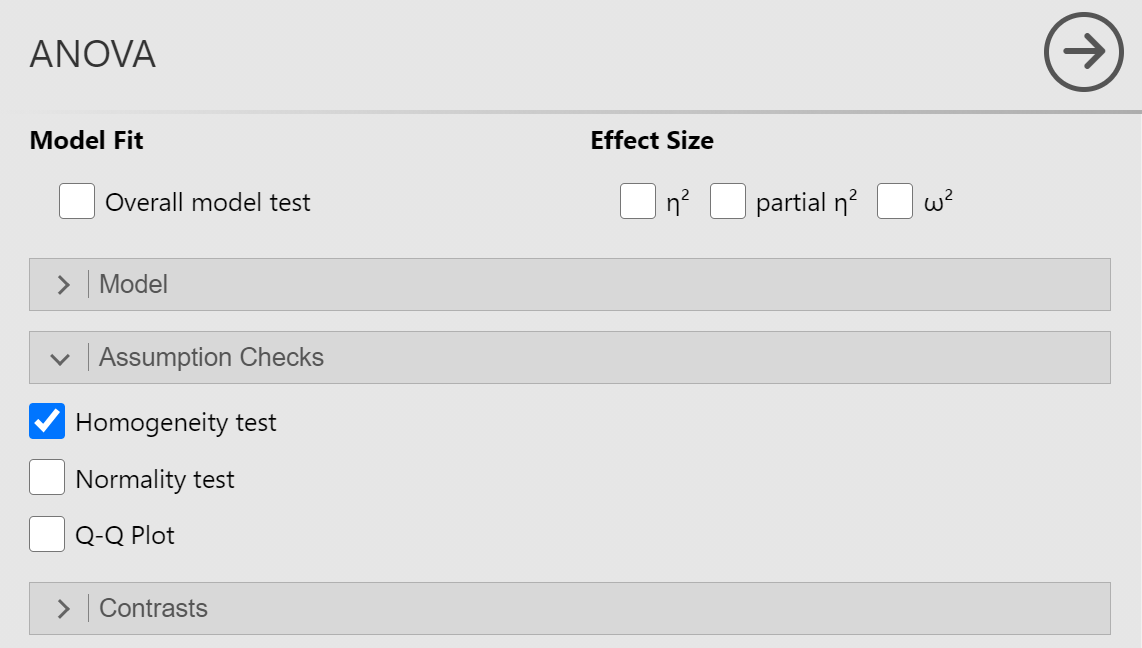
Task: Click the chevron icon beside Model
Action: 63,285
